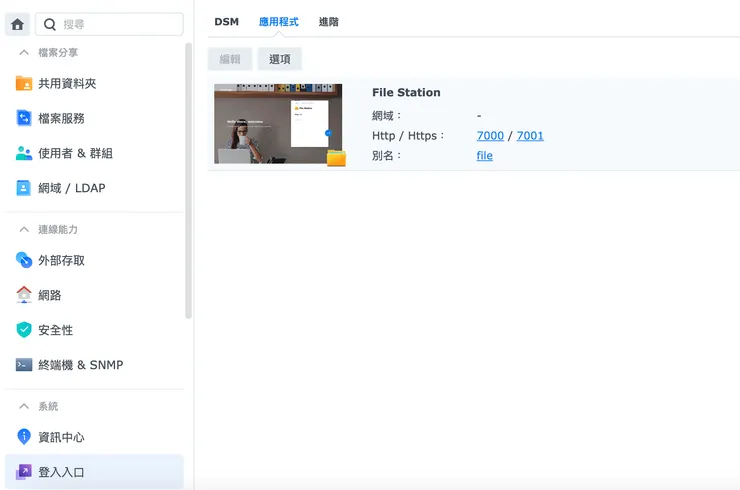Click the 檔案分享 section header text

click(58, 52)
